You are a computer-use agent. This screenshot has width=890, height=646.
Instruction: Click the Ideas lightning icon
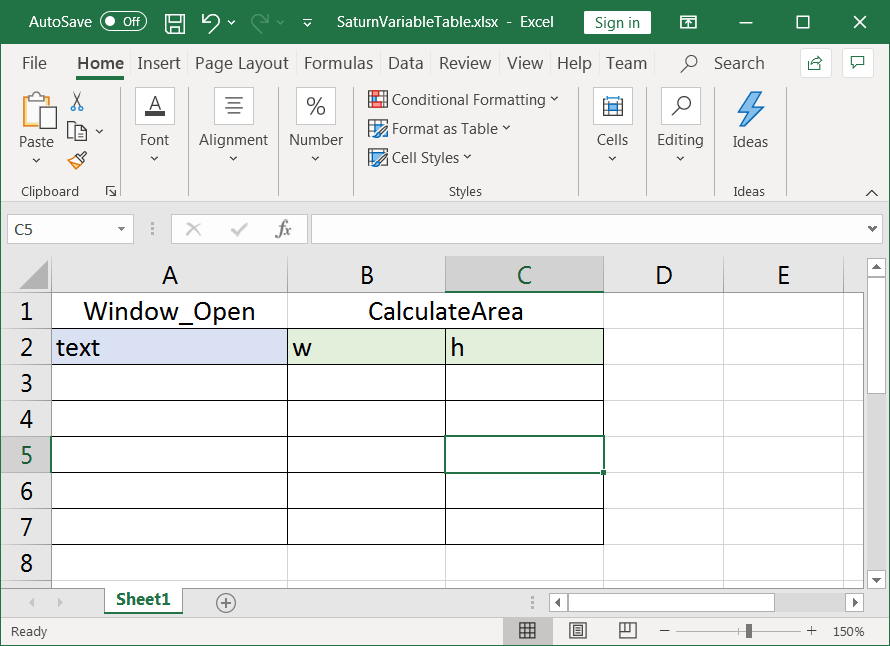pyautogui.click(x=750, y=109)
